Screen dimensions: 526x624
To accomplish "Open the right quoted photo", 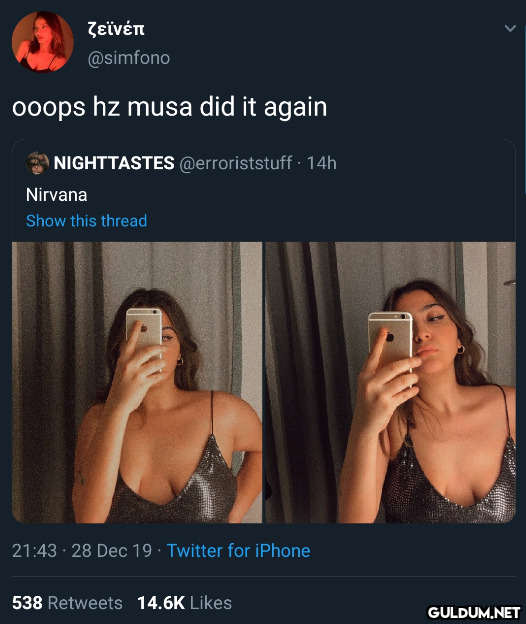I will point(391,382).
